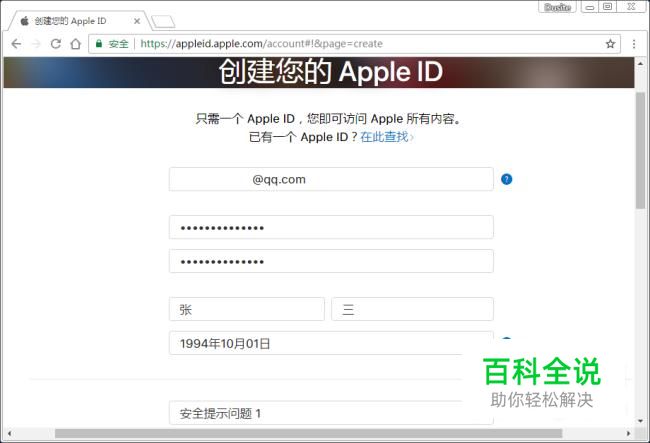Click the grayed forward navigation arrow
Image resolution: width=650 pixels, height=443 pixels.
pos(36,44)
